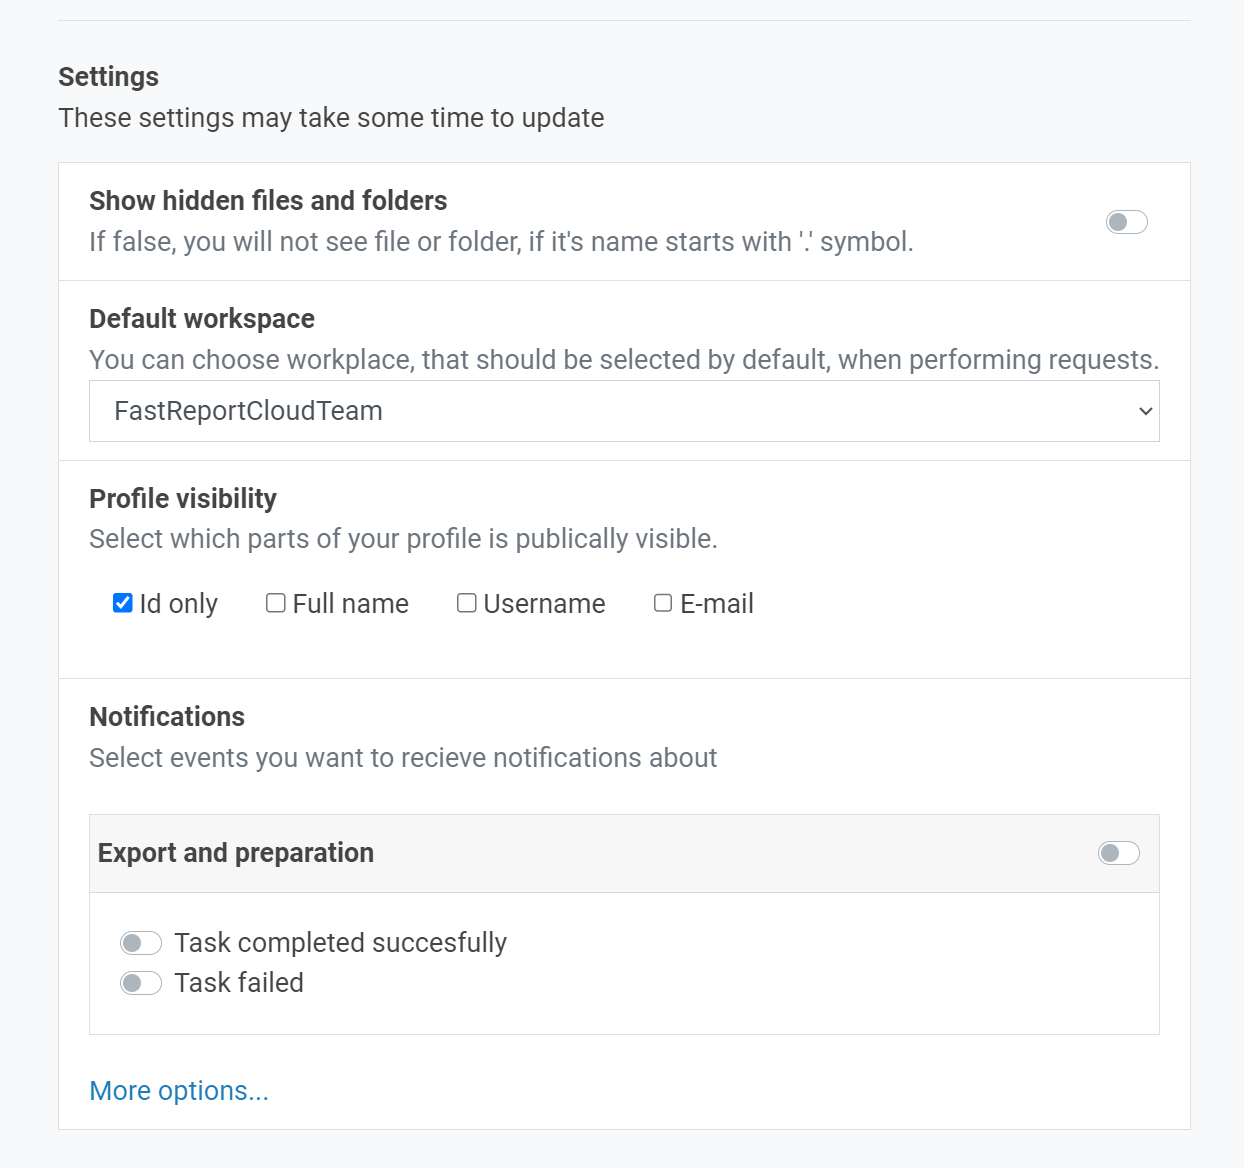Click the Show hidden files and folders heading

(x=268, y=201)
